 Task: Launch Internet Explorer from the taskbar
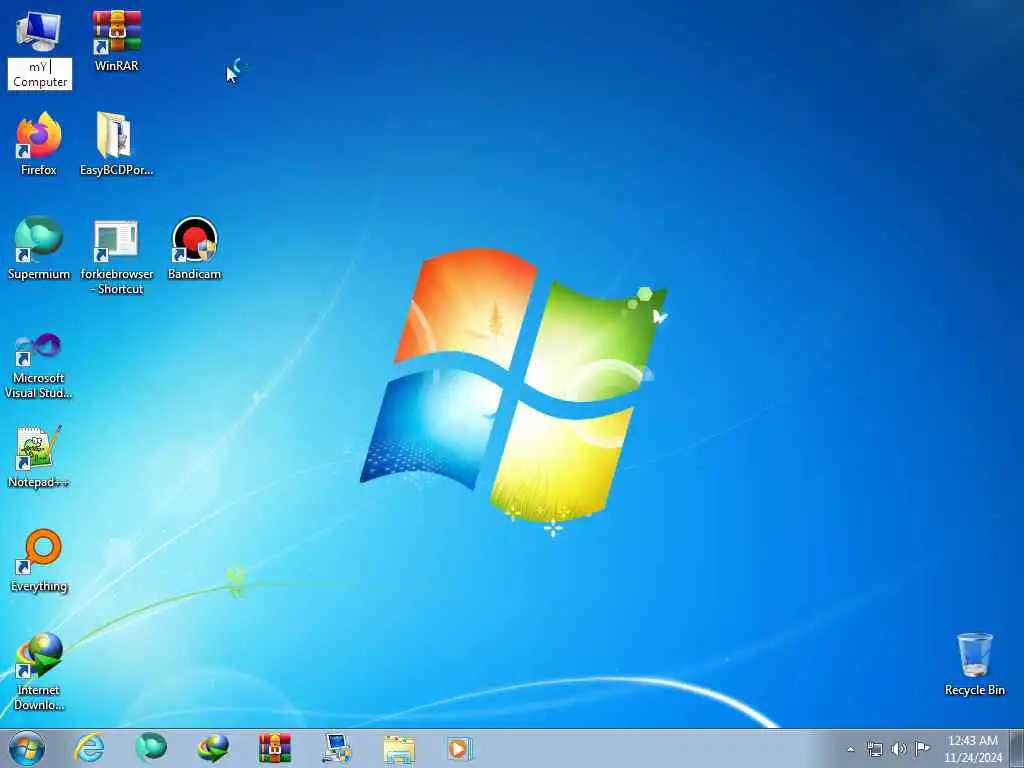(x=89, y=748)
